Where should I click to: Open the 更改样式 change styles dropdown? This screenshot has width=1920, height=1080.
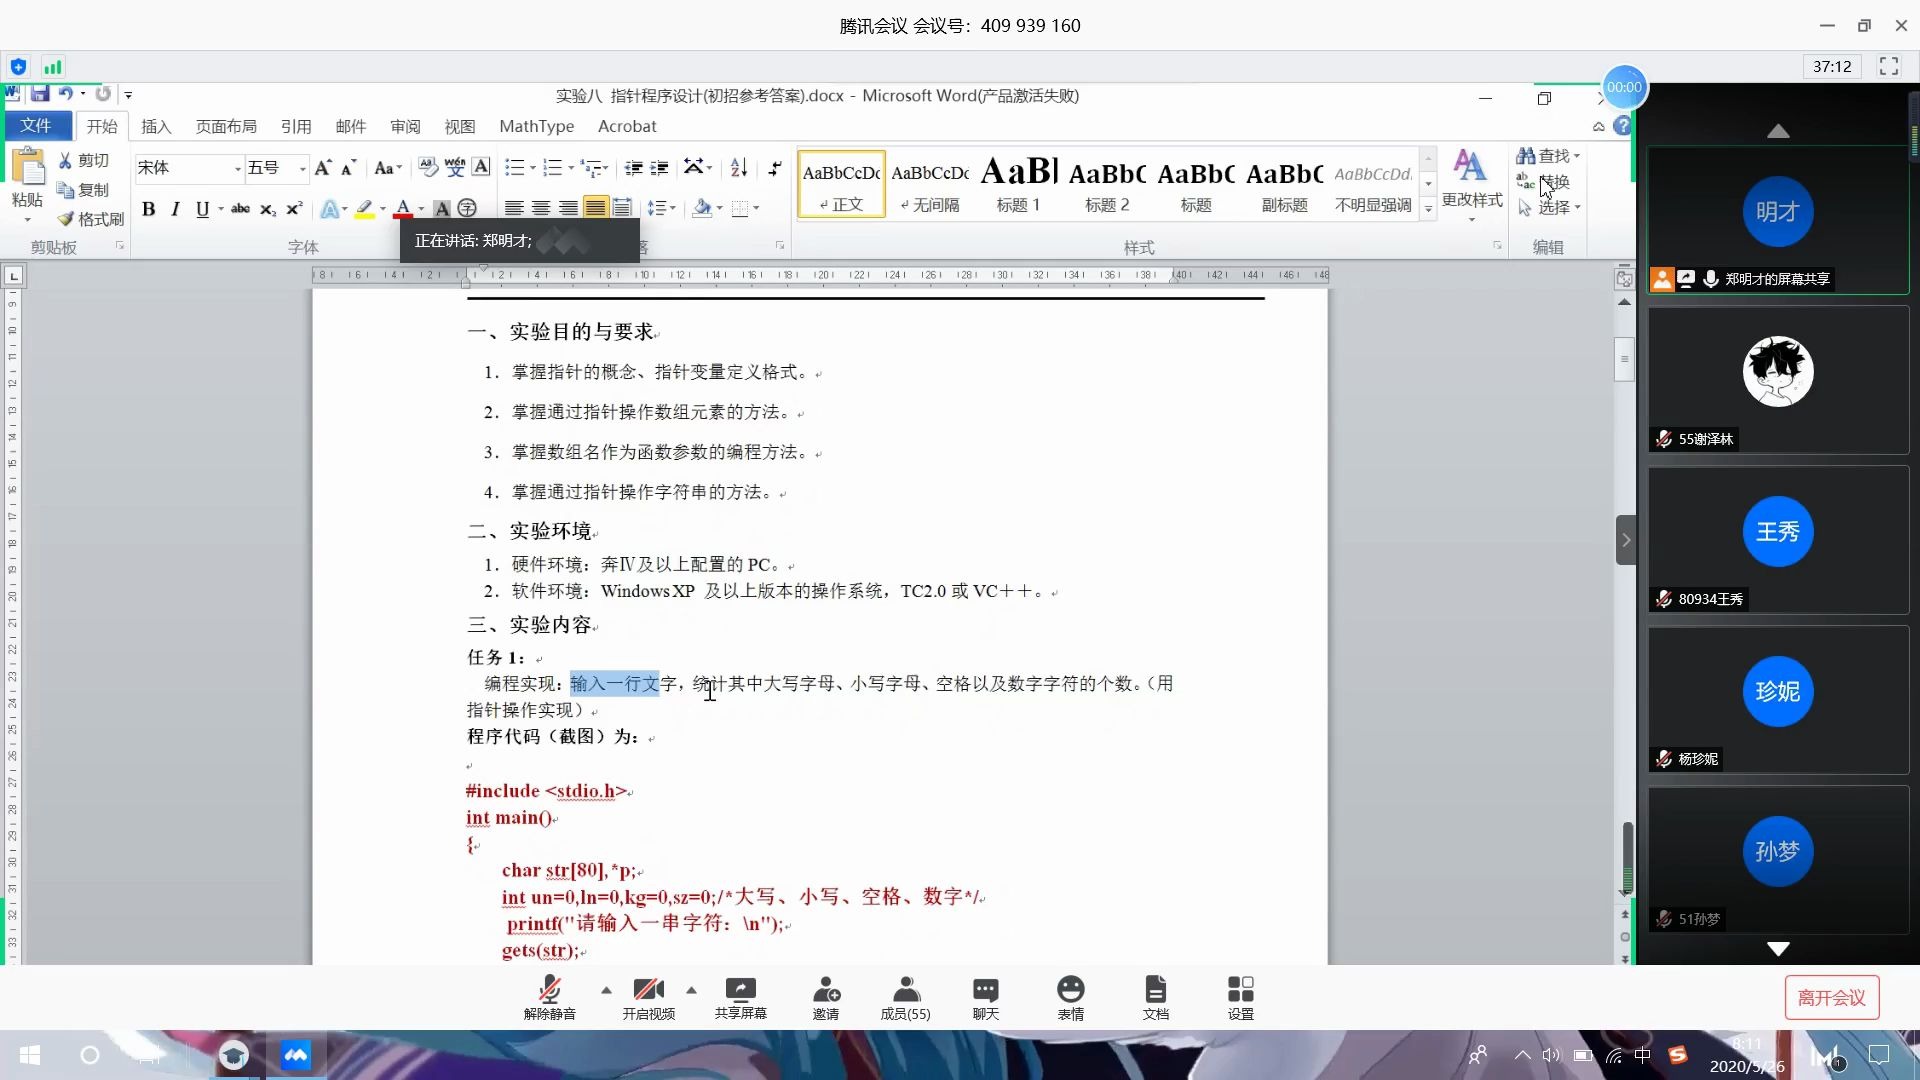click(1471, 183)
